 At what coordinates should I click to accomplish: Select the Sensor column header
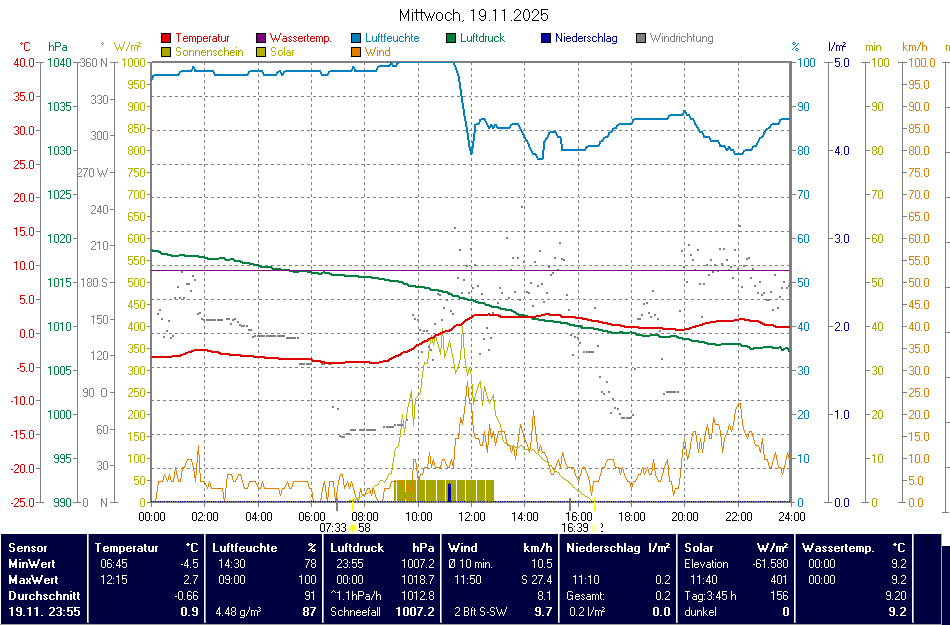(28, 548)
